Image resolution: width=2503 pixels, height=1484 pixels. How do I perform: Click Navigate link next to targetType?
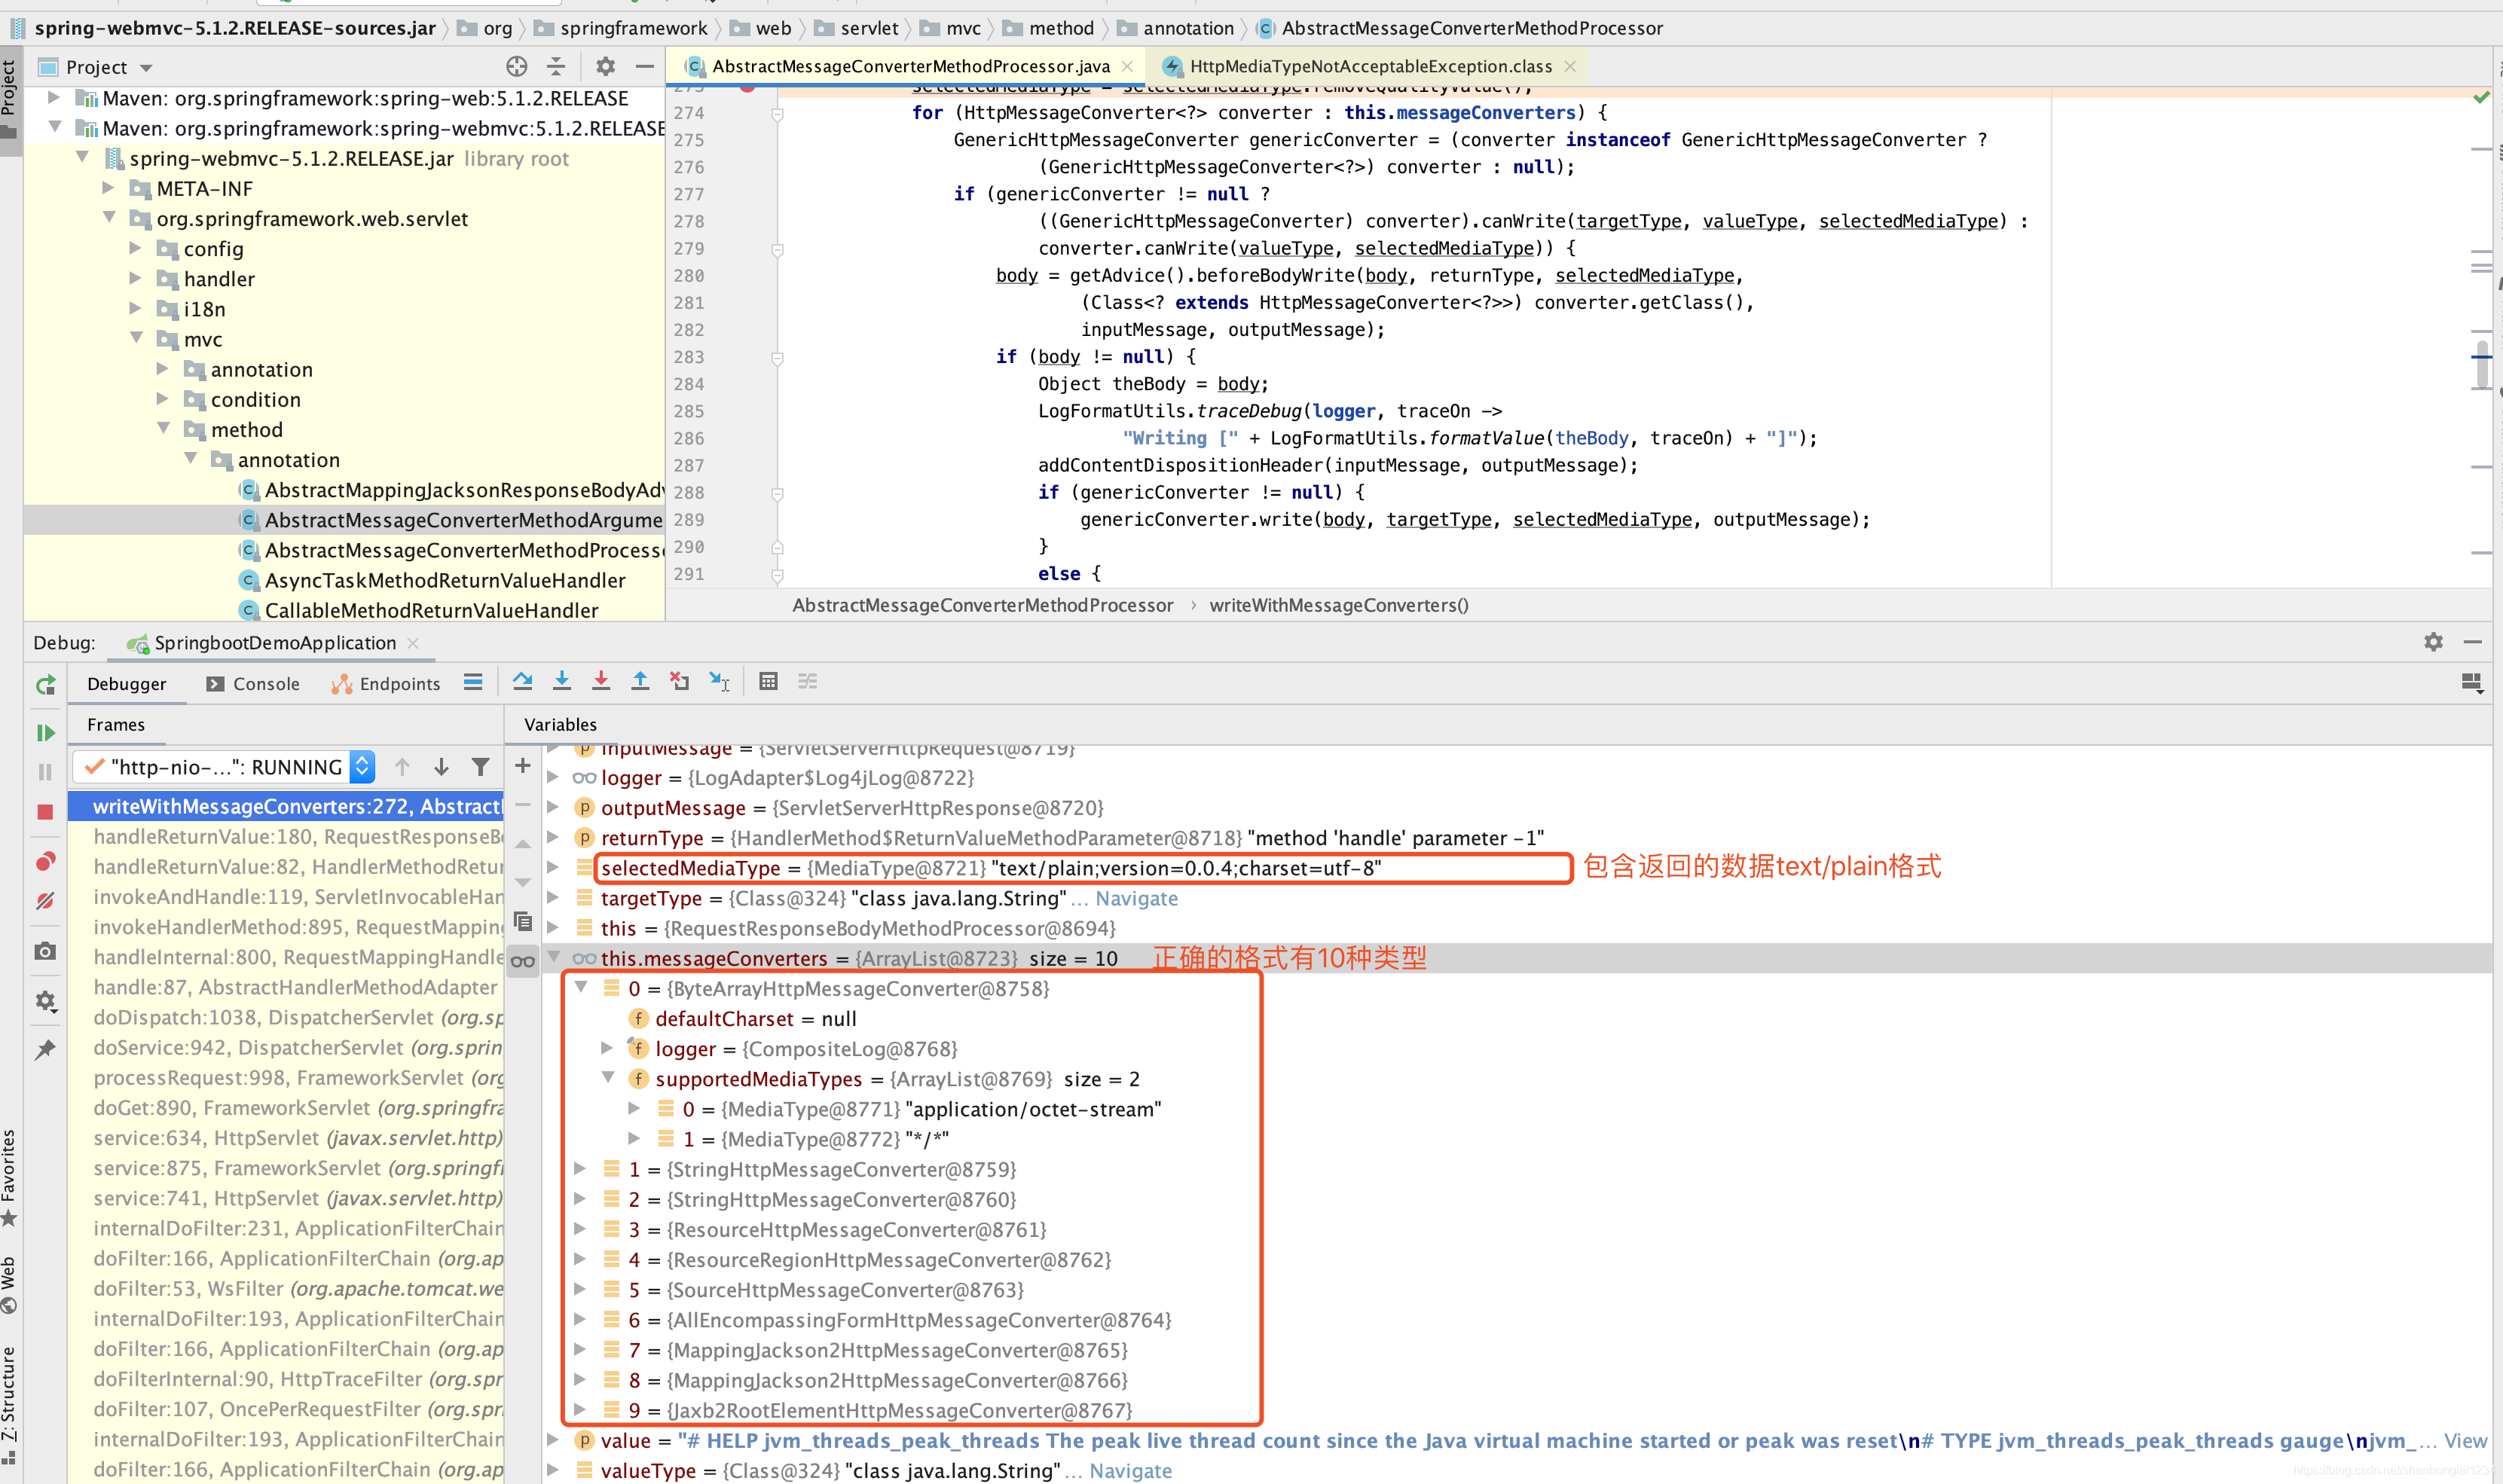[1136, 898]
